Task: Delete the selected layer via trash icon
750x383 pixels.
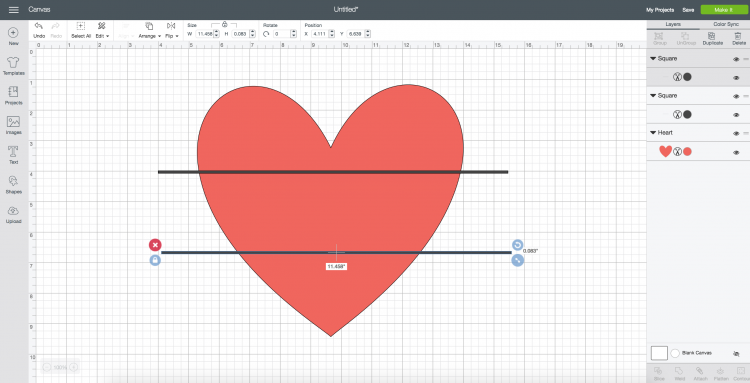Action: pos(739,39)
